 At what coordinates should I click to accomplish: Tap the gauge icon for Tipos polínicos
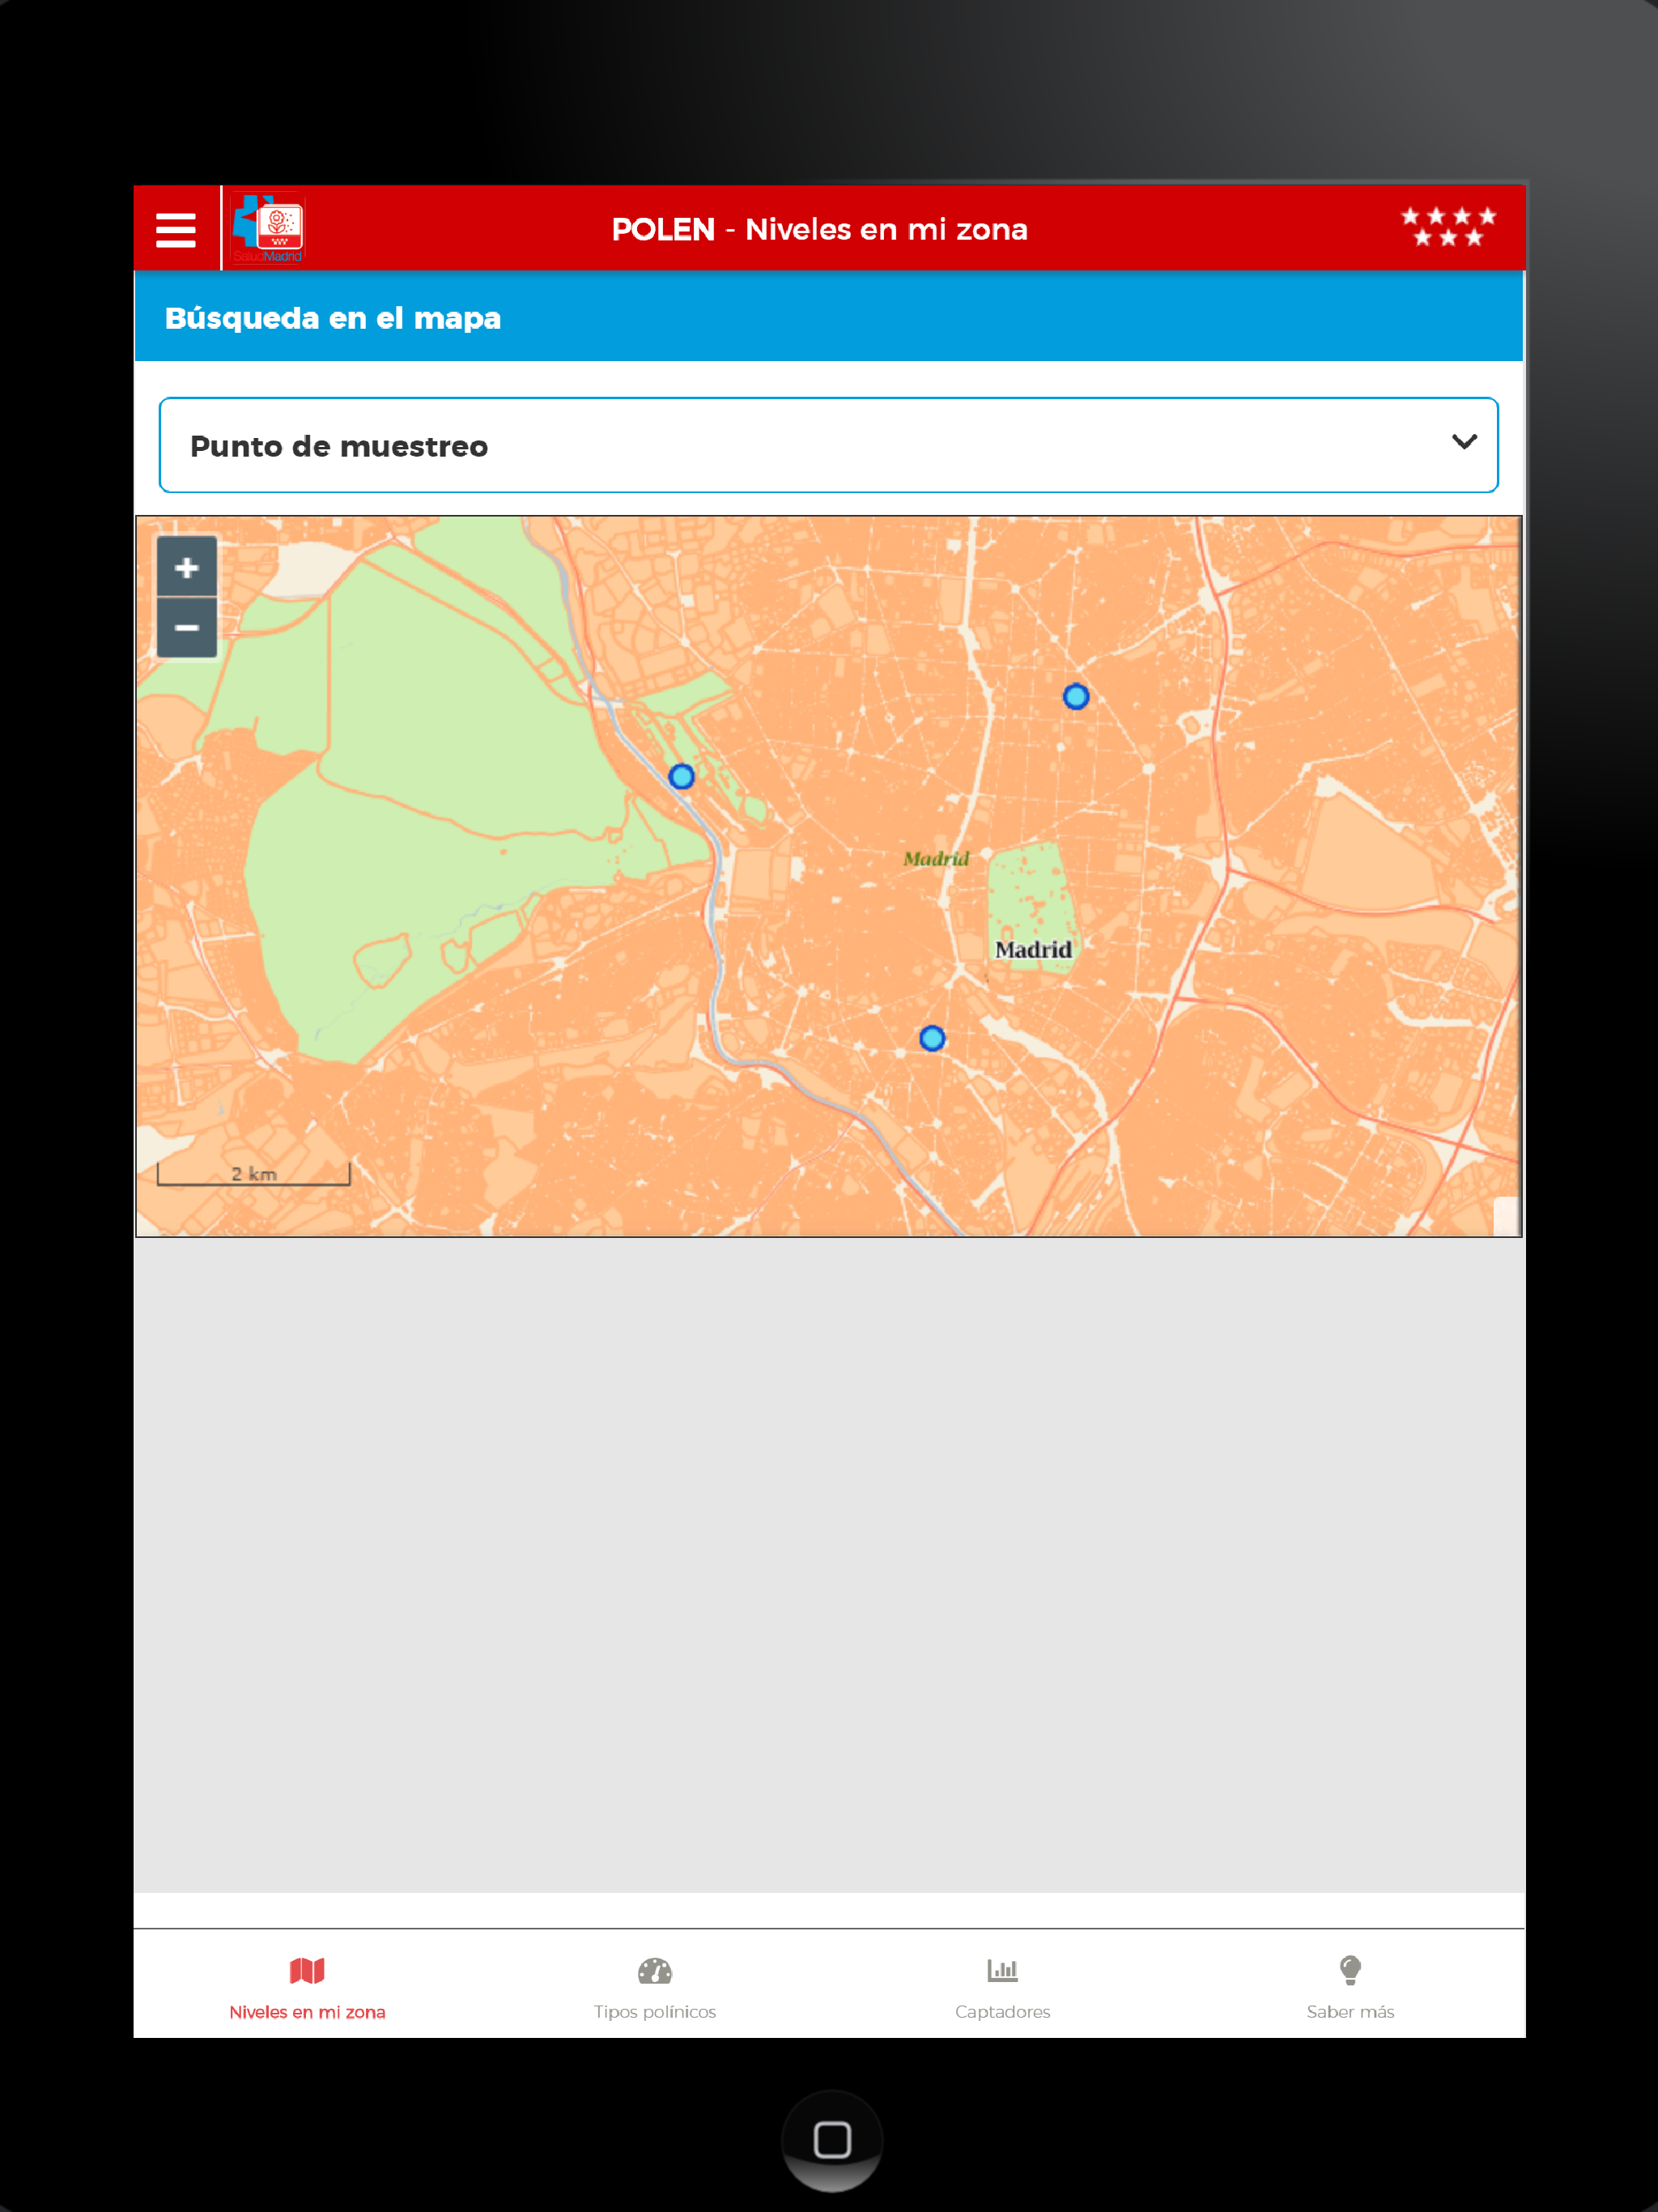(x=655, y=1970)
